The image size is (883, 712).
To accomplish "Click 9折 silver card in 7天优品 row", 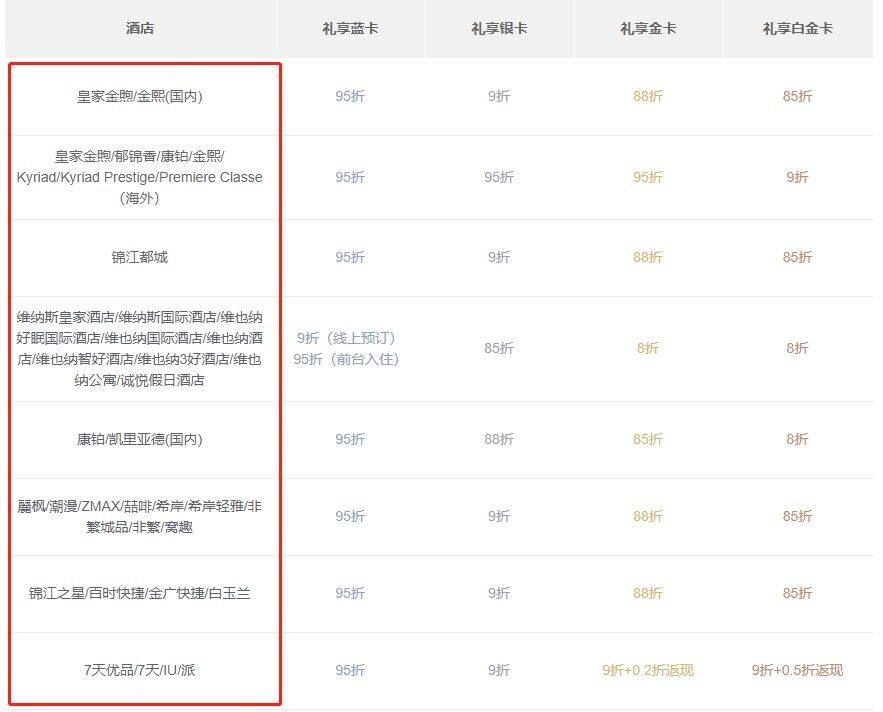I will coord(499,670).
